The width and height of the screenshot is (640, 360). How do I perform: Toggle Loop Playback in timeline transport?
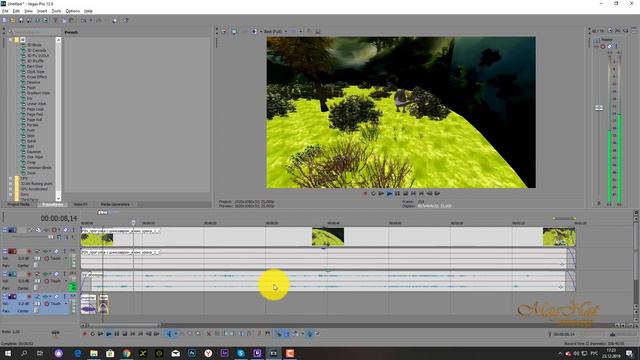(x=92, y=334)
